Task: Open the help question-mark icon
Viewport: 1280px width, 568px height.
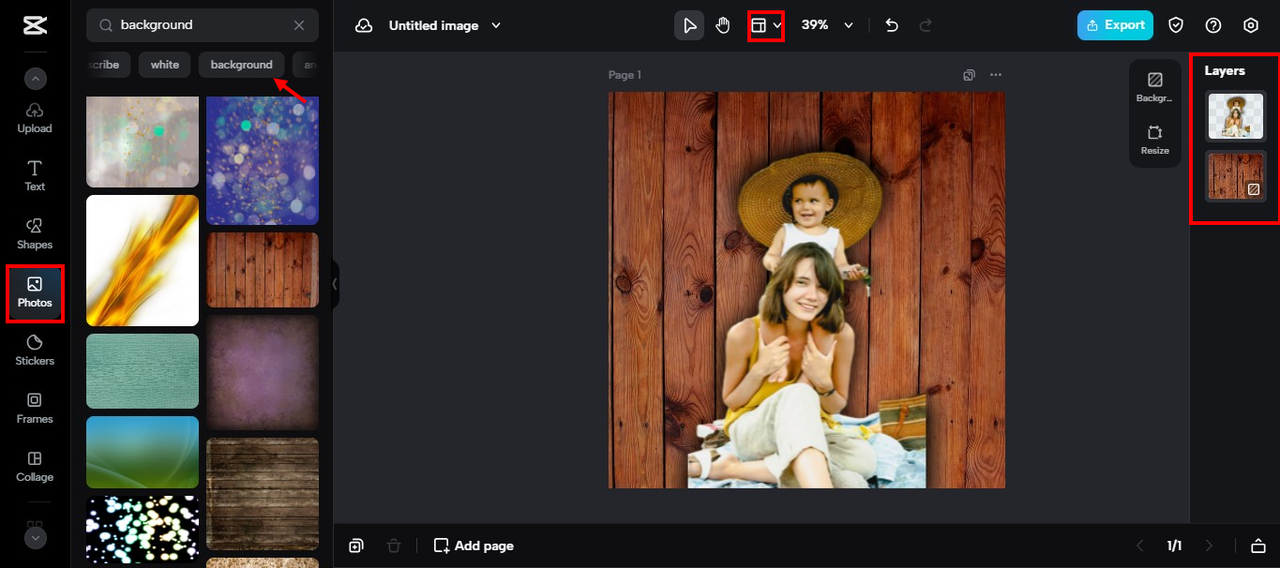Action: coord(1213,25)
